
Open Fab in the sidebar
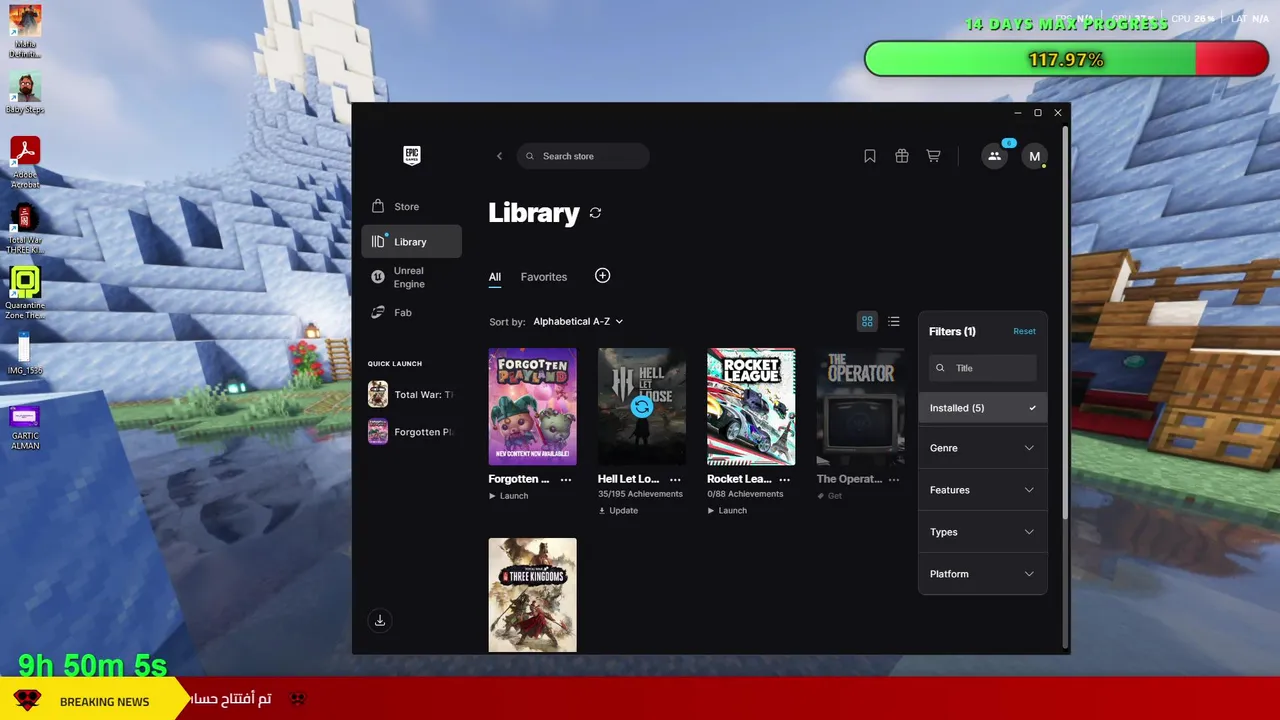(411, 313)
